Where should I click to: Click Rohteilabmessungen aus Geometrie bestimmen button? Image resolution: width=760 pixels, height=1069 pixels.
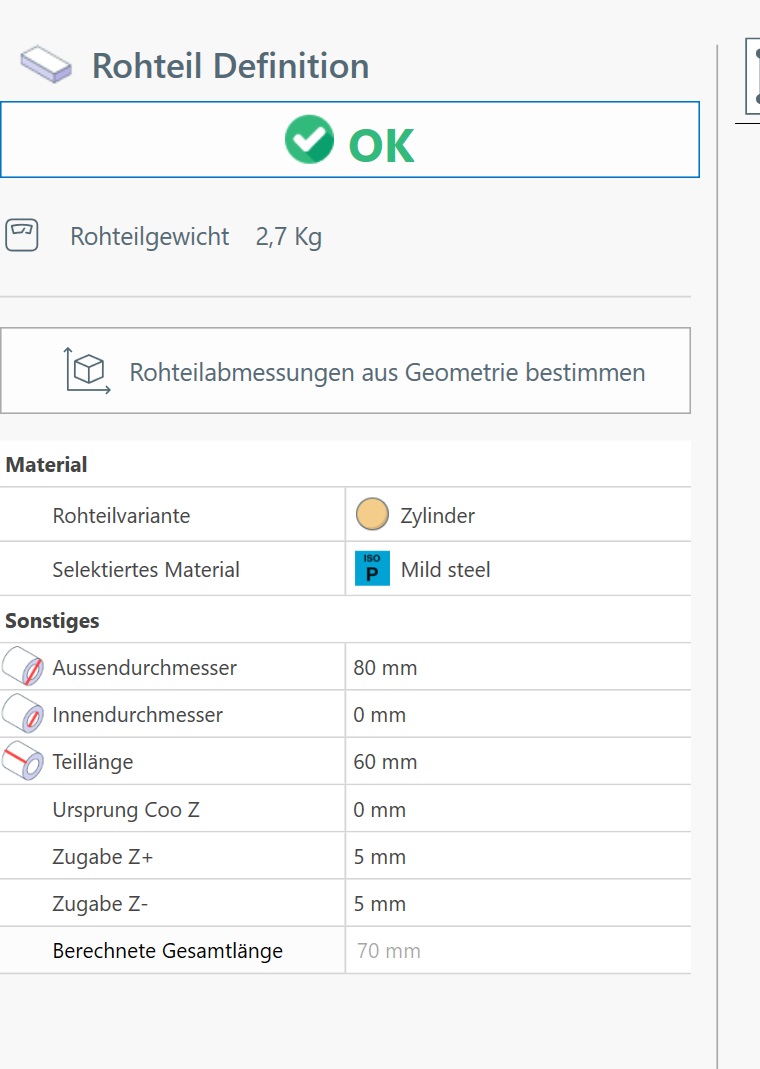coord(345,371)
